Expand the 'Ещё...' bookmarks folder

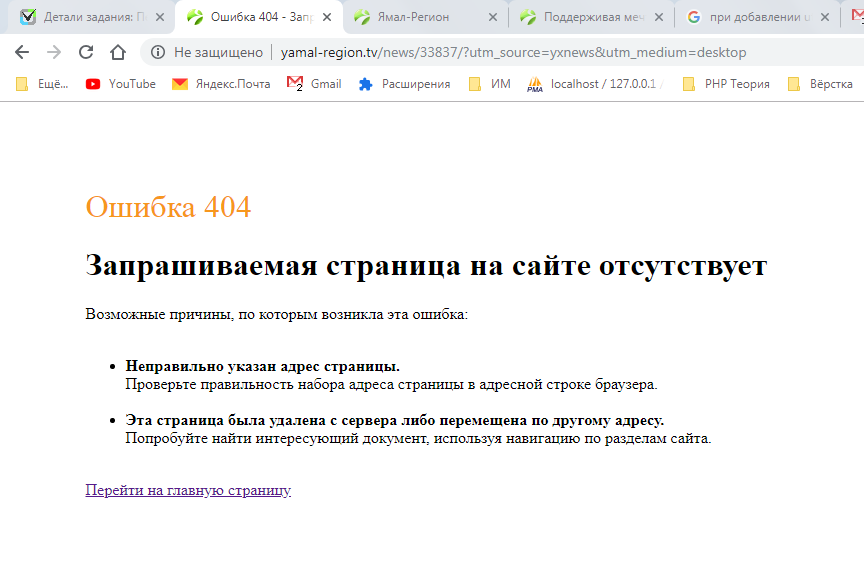(x=43, y=84)
